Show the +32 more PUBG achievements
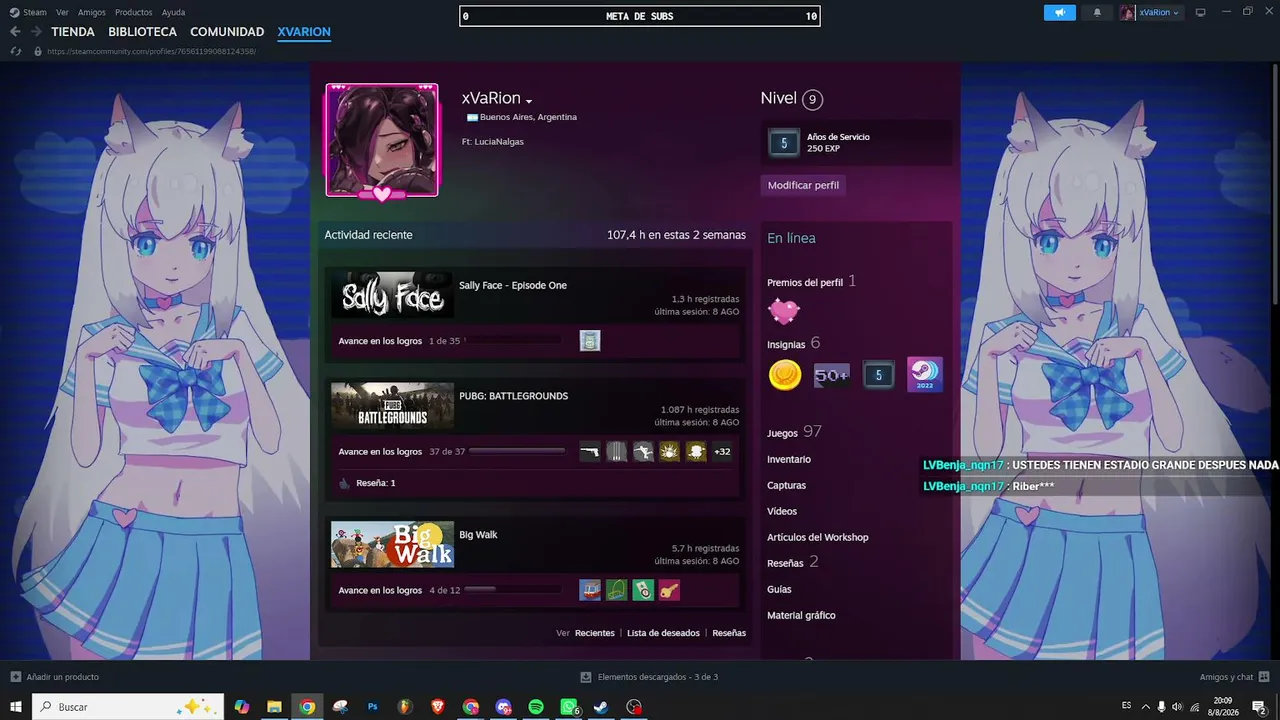The image size is (1280, 720). tap(722, 451)
